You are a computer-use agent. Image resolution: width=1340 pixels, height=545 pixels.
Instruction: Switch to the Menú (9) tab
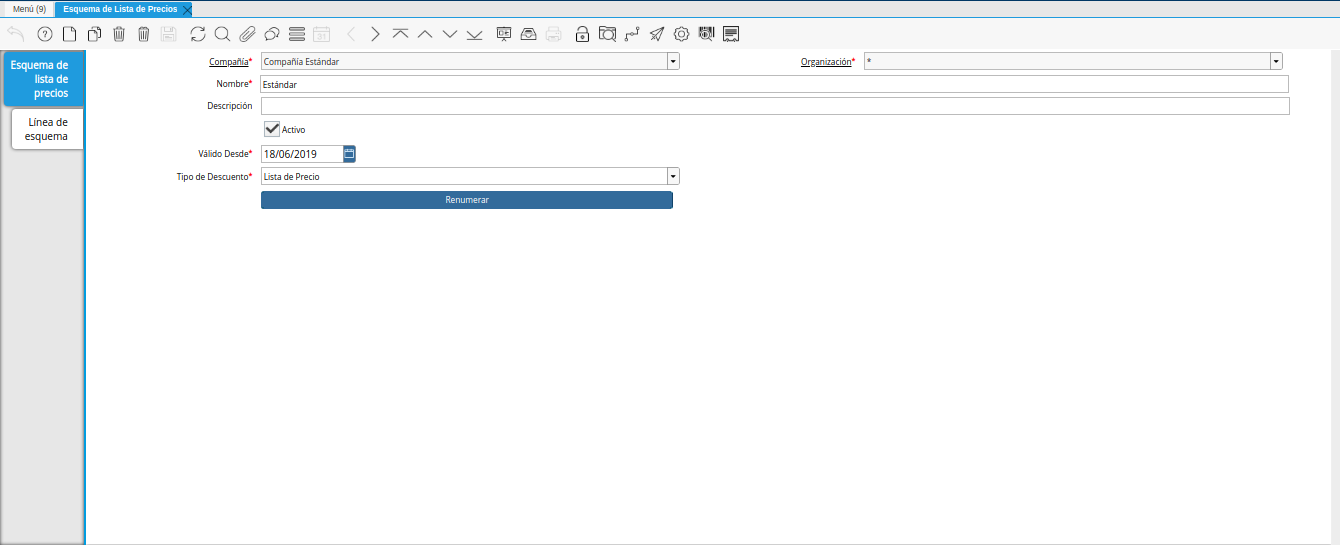29,8
